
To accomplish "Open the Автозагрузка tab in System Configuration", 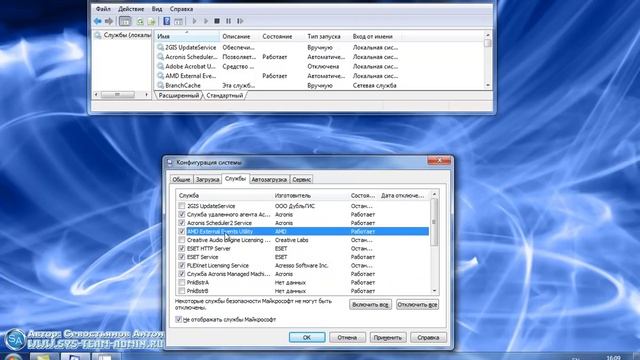I will pyautogui.click(x=269, y=180).
